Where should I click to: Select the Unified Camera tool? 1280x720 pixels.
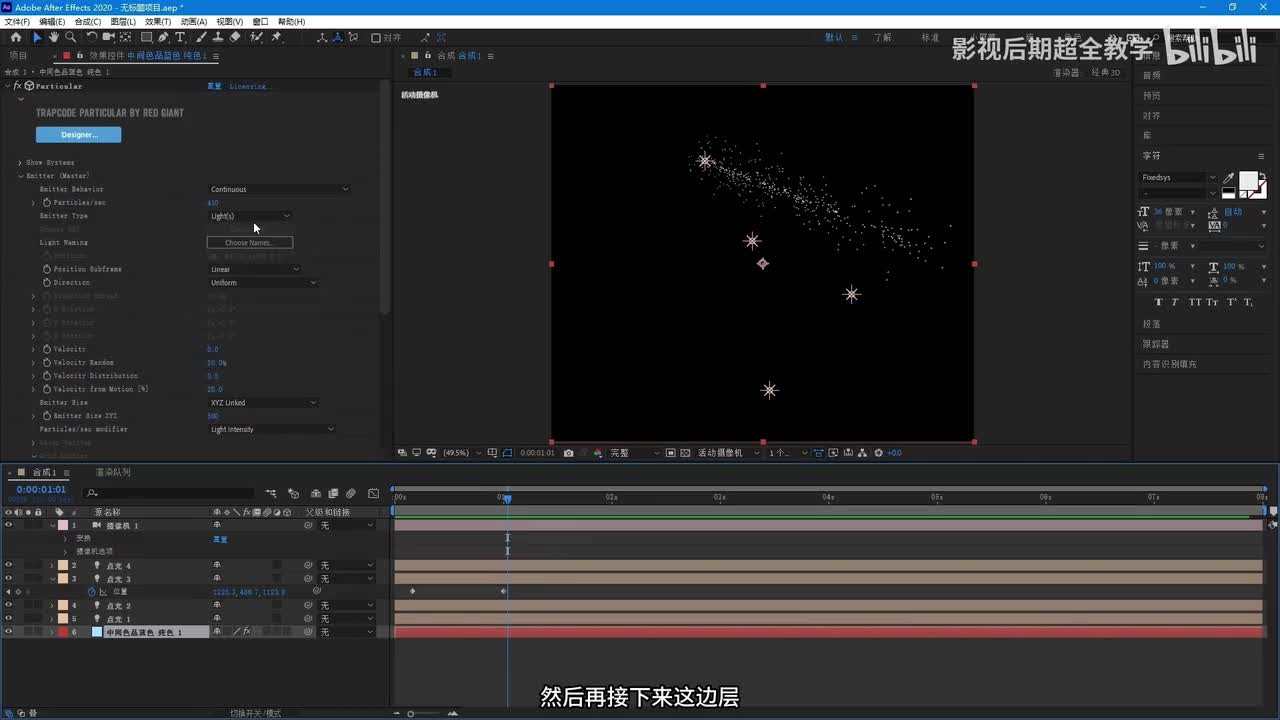(109, 37)
